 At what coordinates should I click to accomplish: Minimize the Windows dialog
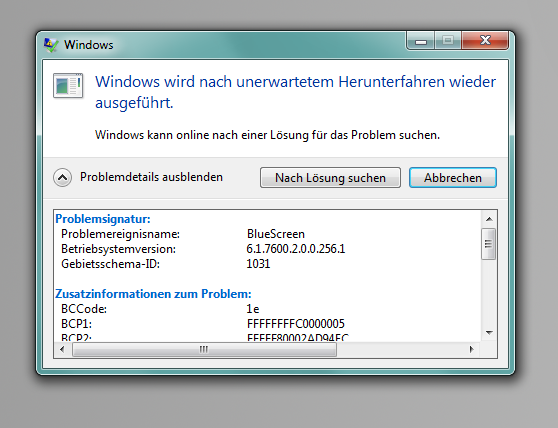(420, 41)
